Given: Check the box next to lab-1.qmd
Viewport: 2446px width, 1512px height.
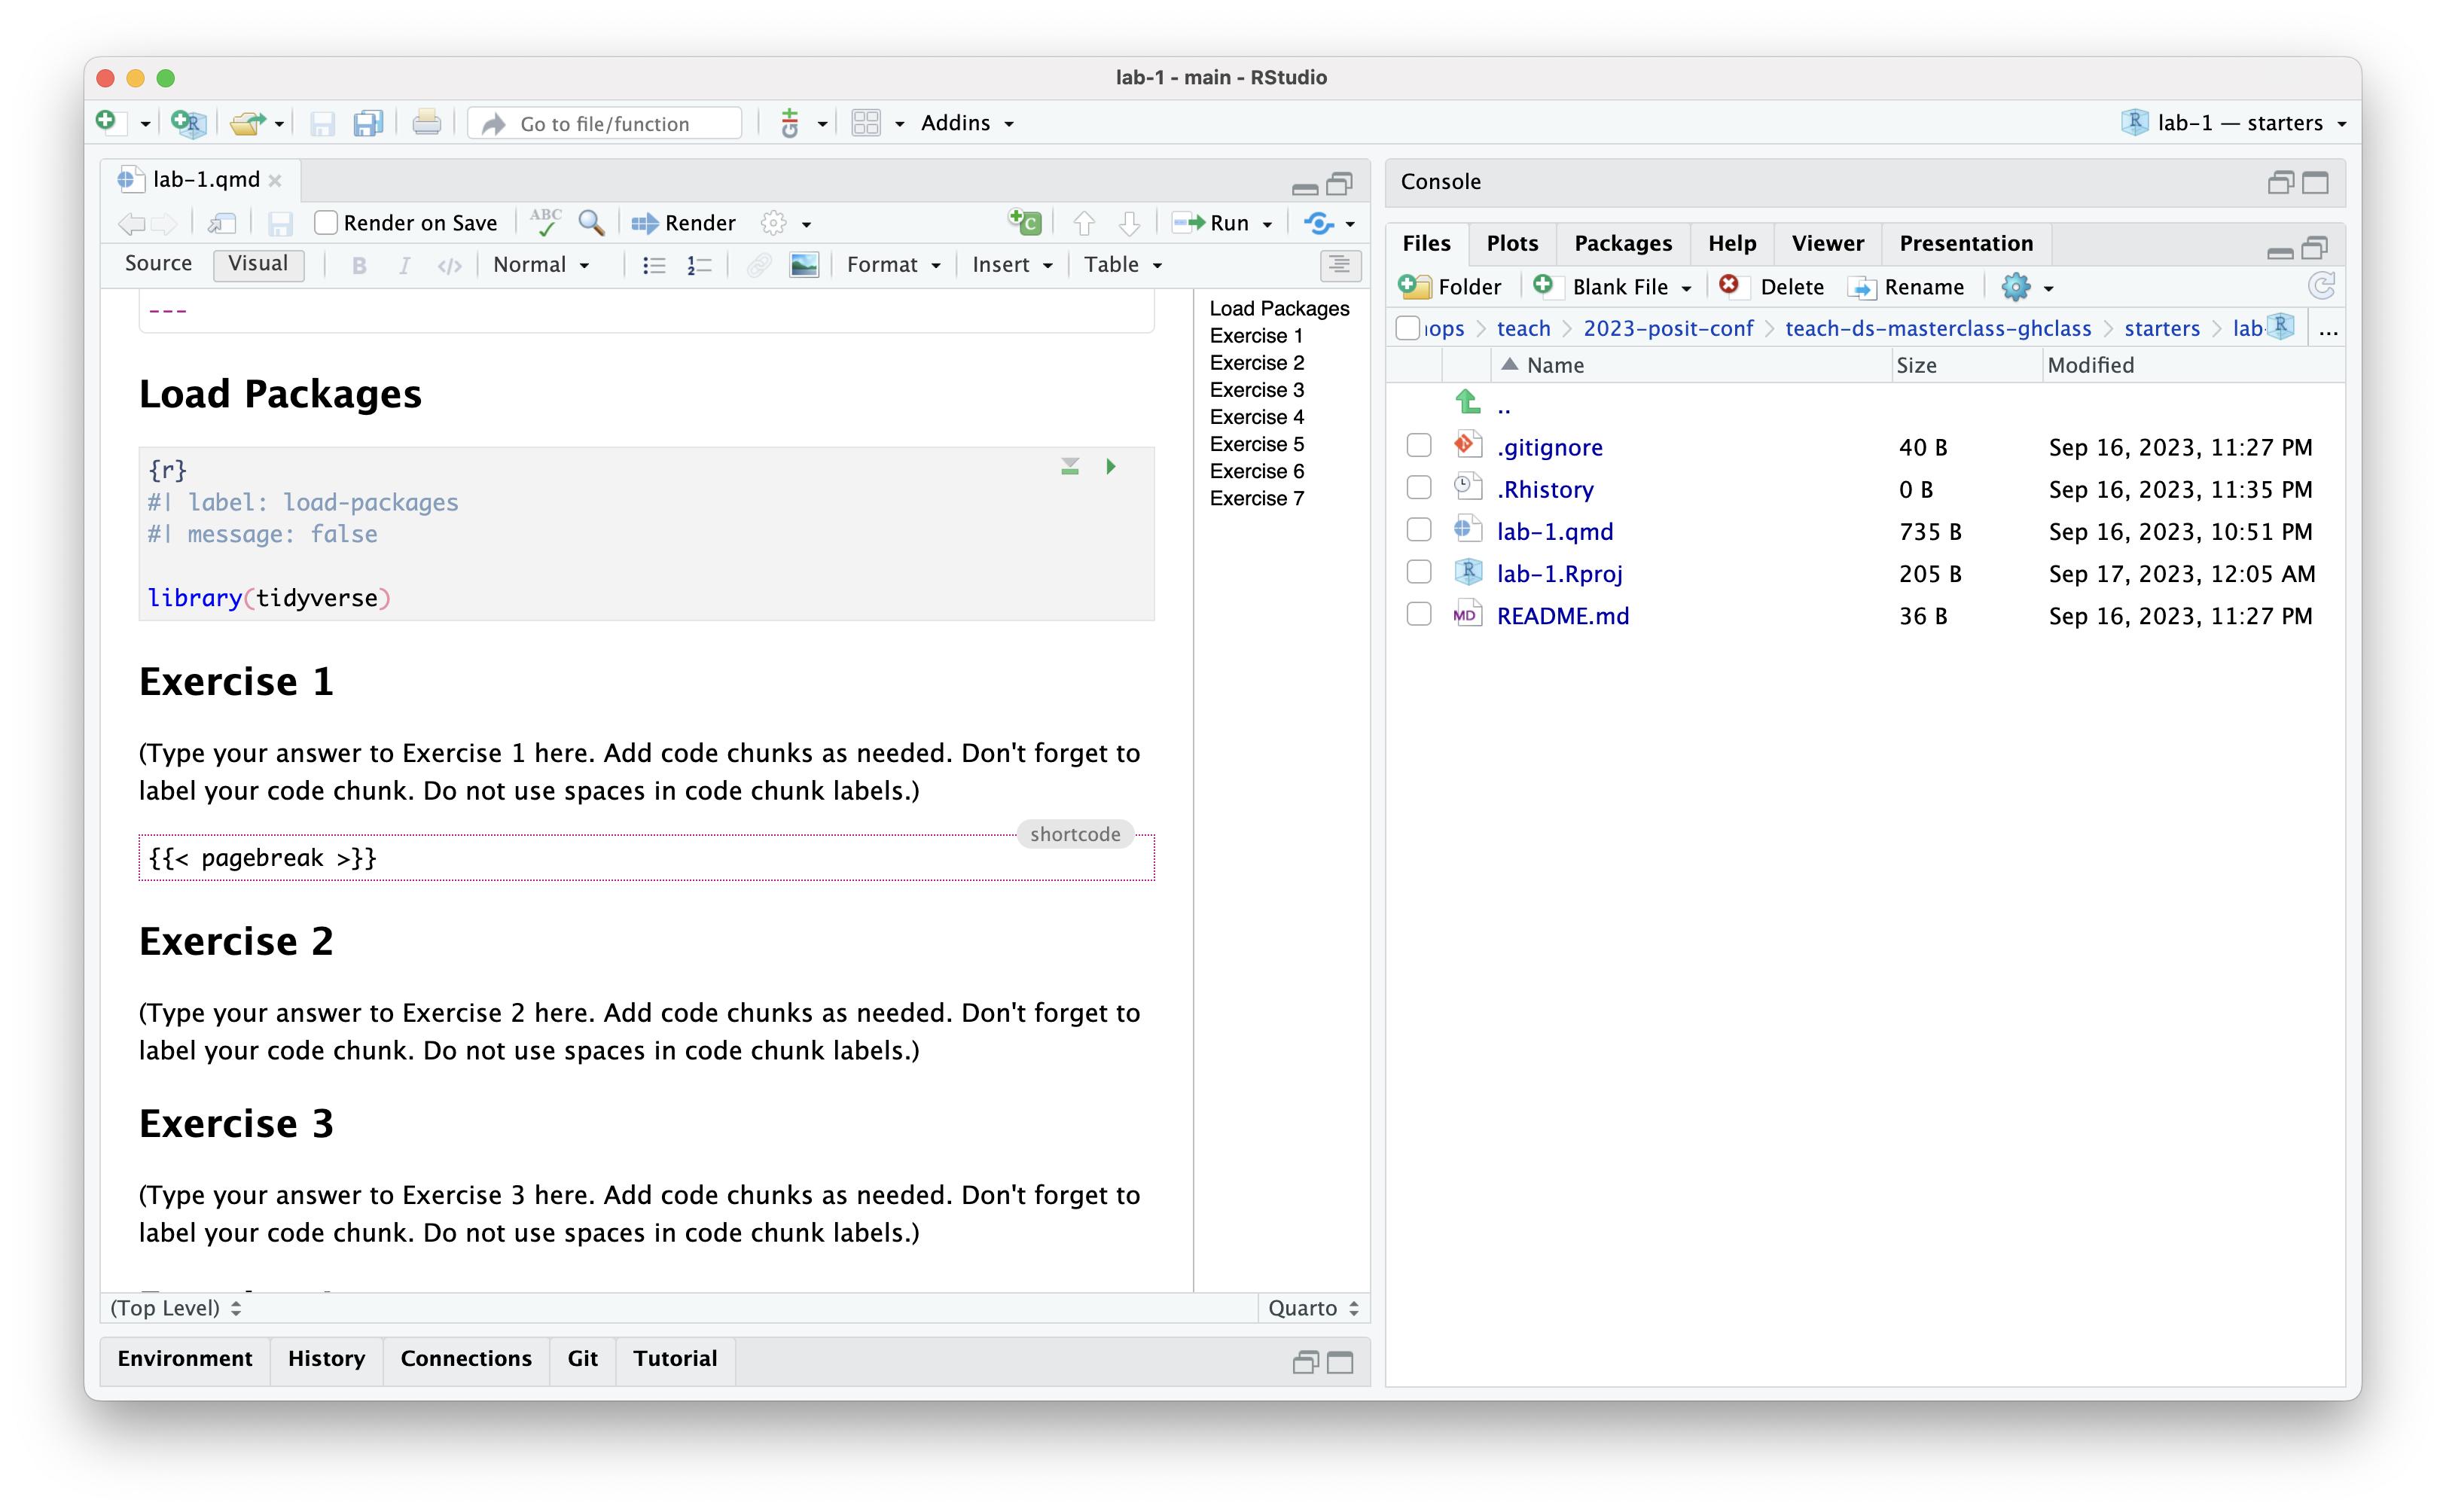Looking at the screenshot, I should (1418, 530).
